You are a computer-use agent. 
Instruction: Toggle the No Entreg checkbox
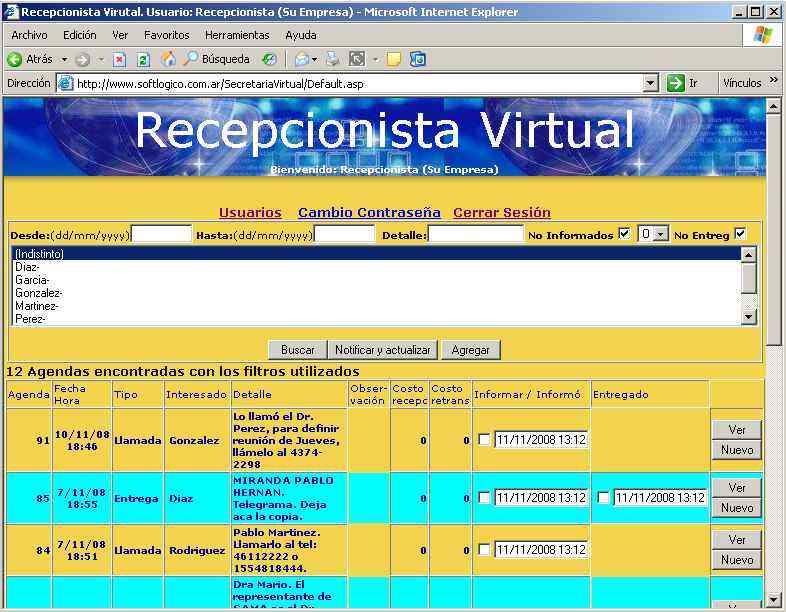point(740,234)
